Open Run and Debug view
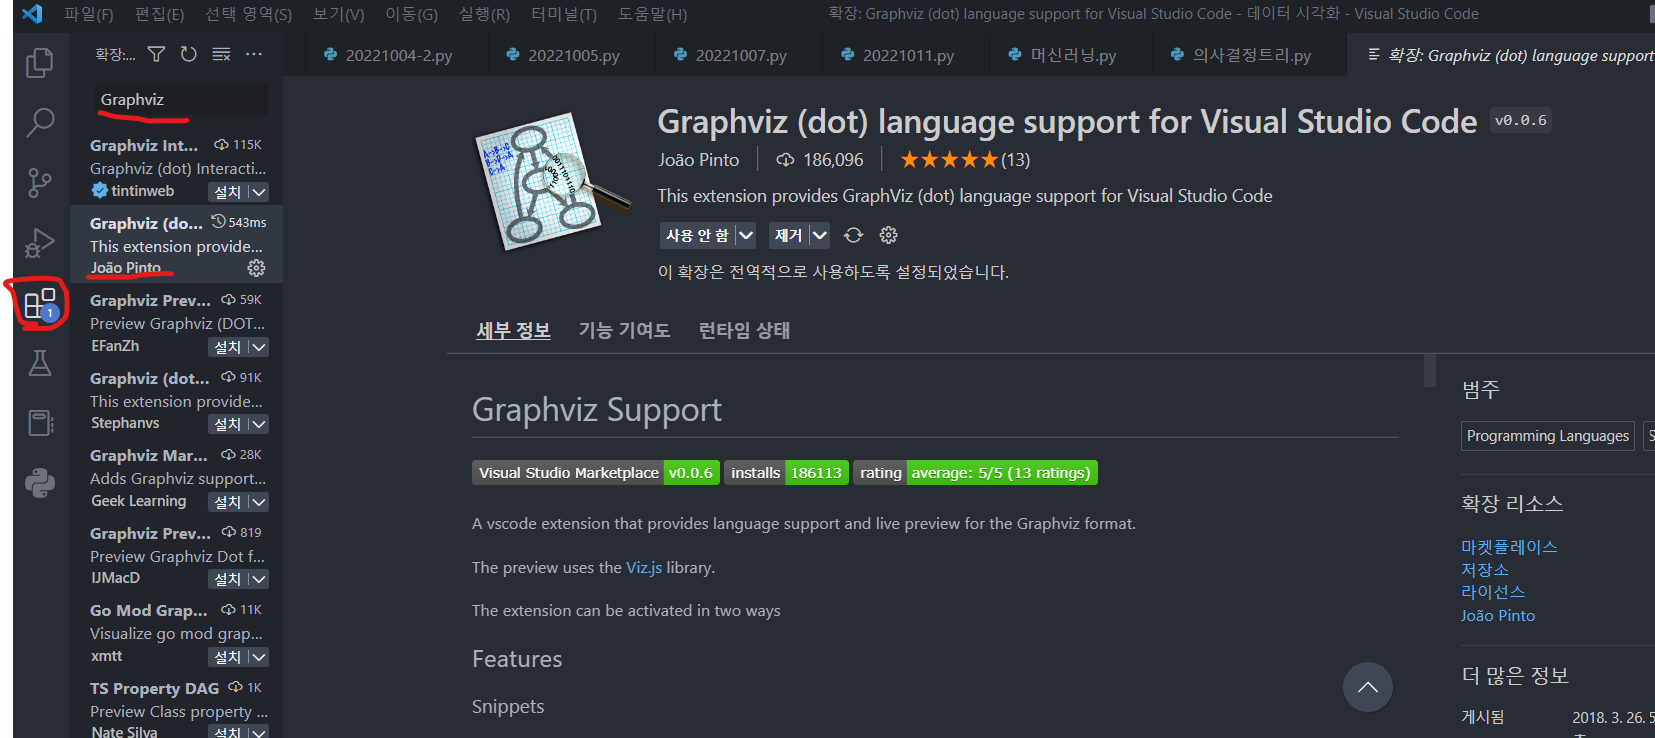Viewport: 1655px width, 738px height. tap(39, 243)
